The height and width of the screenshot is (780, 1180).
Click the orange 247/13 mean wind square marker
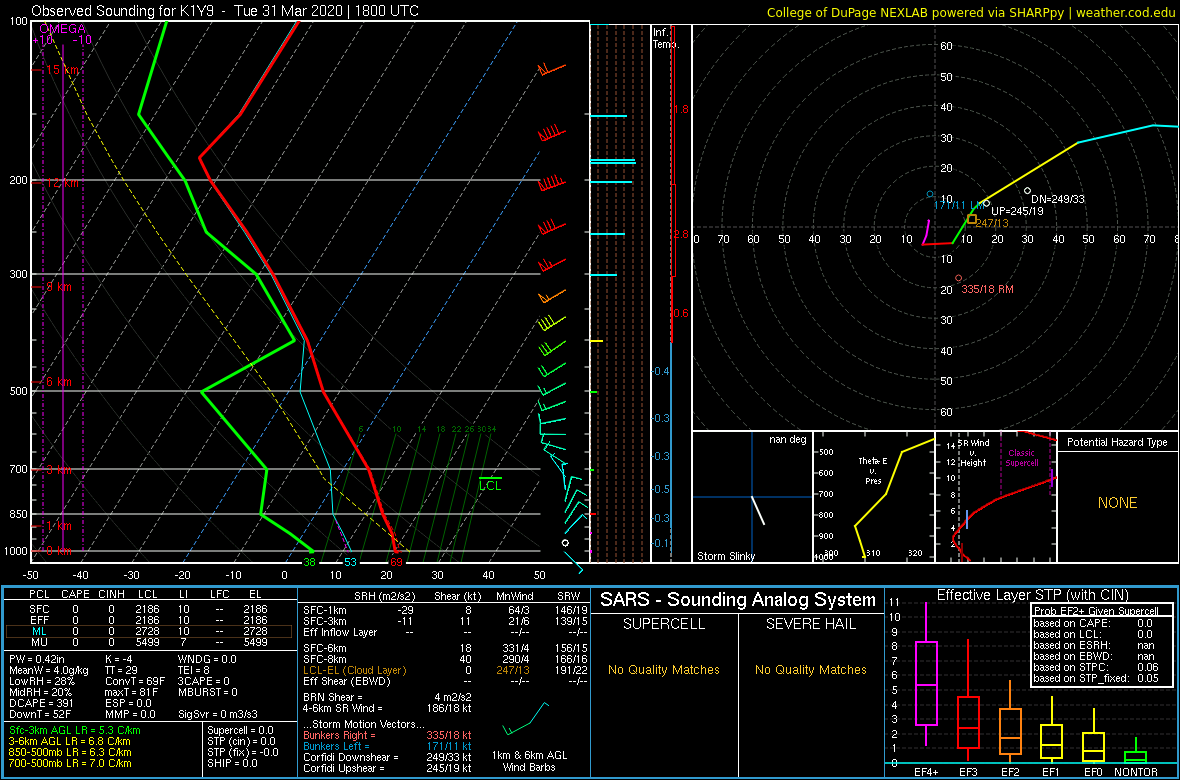pos(972,220)
